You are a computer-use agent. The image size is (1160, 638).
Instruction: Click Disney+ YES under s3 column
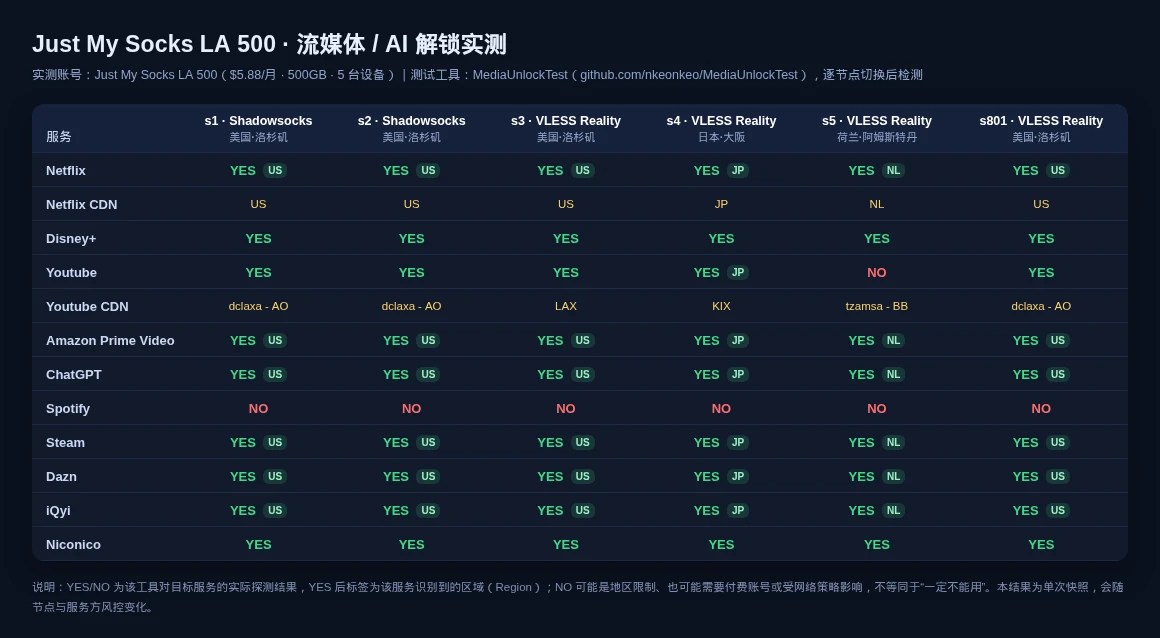566,238
